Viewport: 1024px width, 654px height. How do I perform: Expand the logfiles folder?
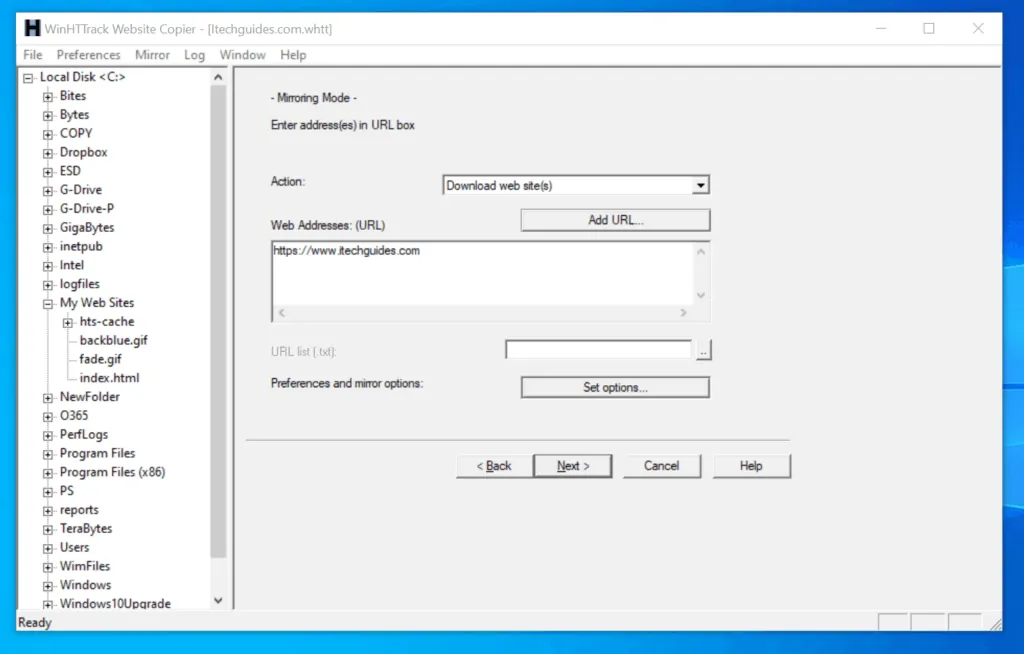point(48,285)
